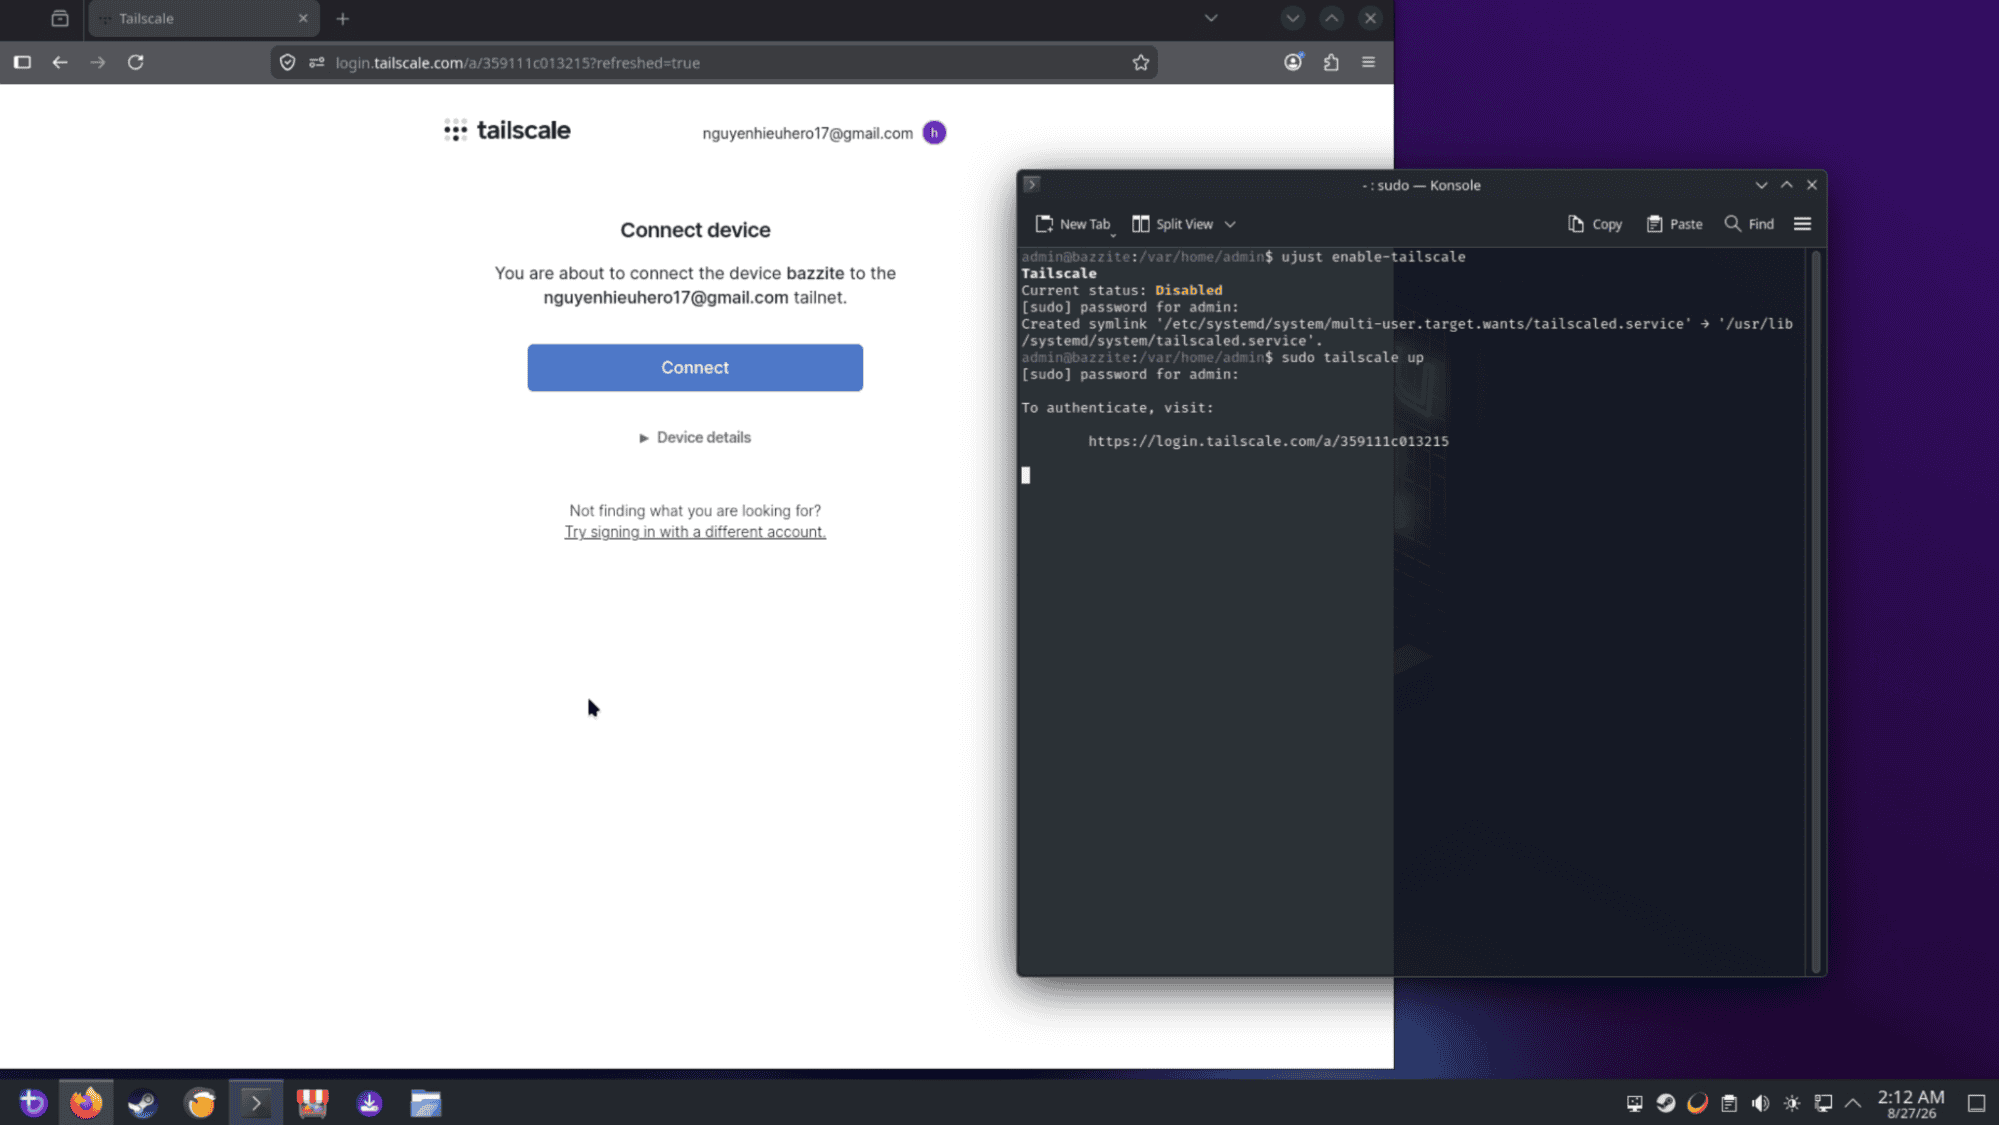Launch Steam from the taskbar
Screen dimensions: 1999x1126
[x=142, y=1103]
